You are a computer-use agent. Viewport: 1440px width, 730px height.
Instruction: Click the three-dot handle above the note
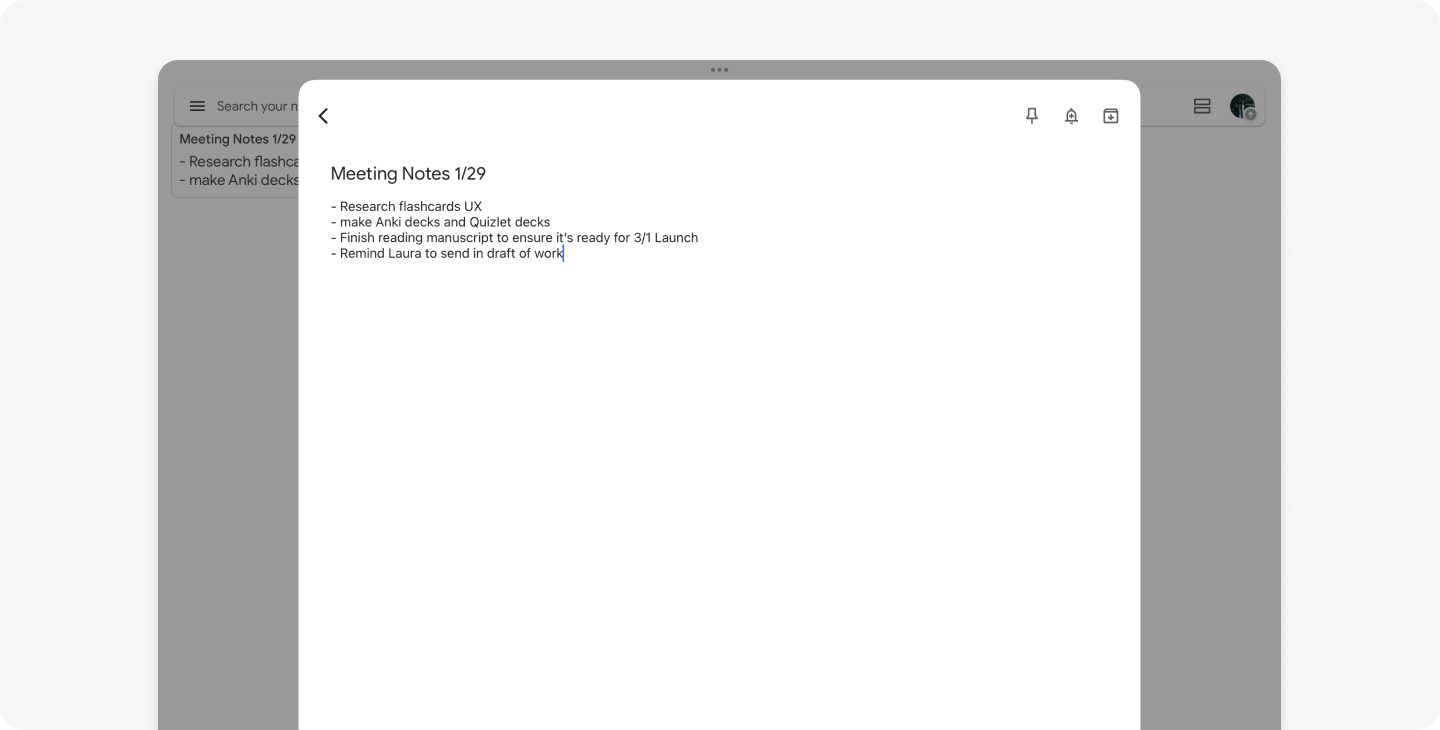pyautogui.click(x=719, y=69)
